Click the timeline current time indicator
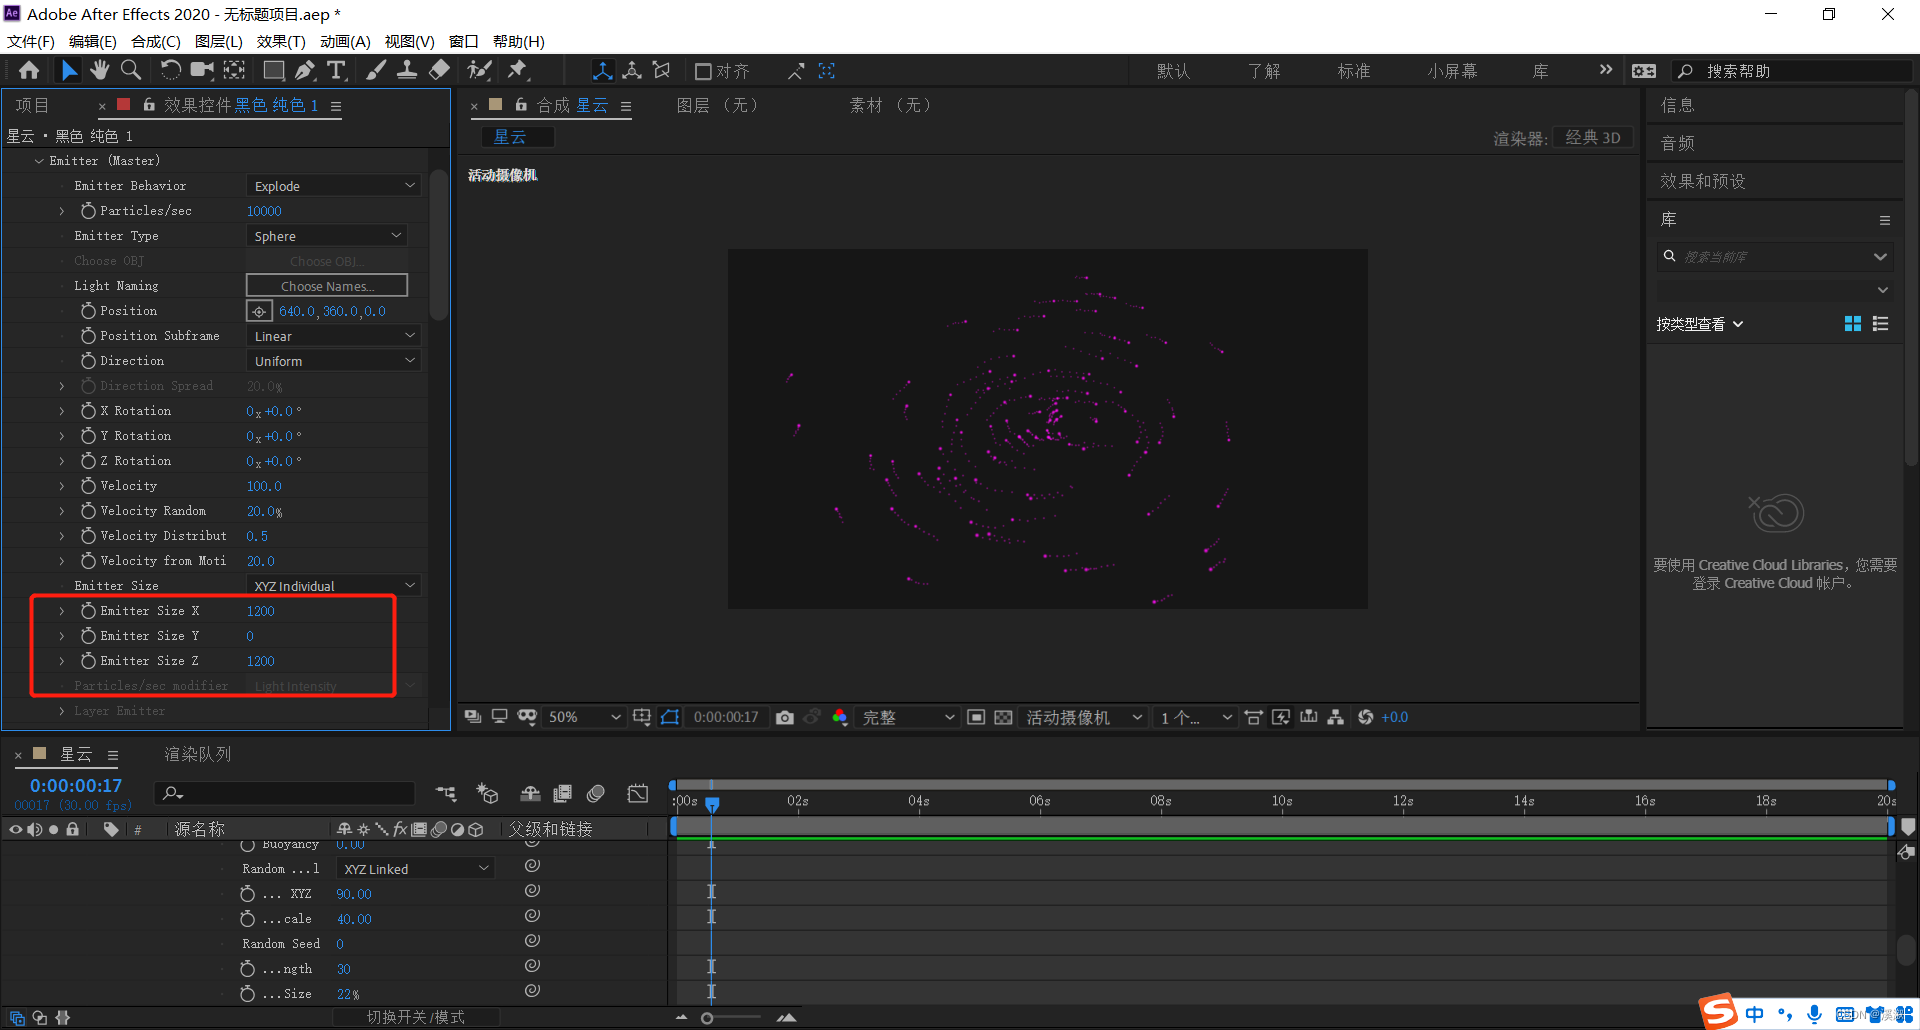The height and width of the screenshot is (1030, 1920). (x=712, y=803)
